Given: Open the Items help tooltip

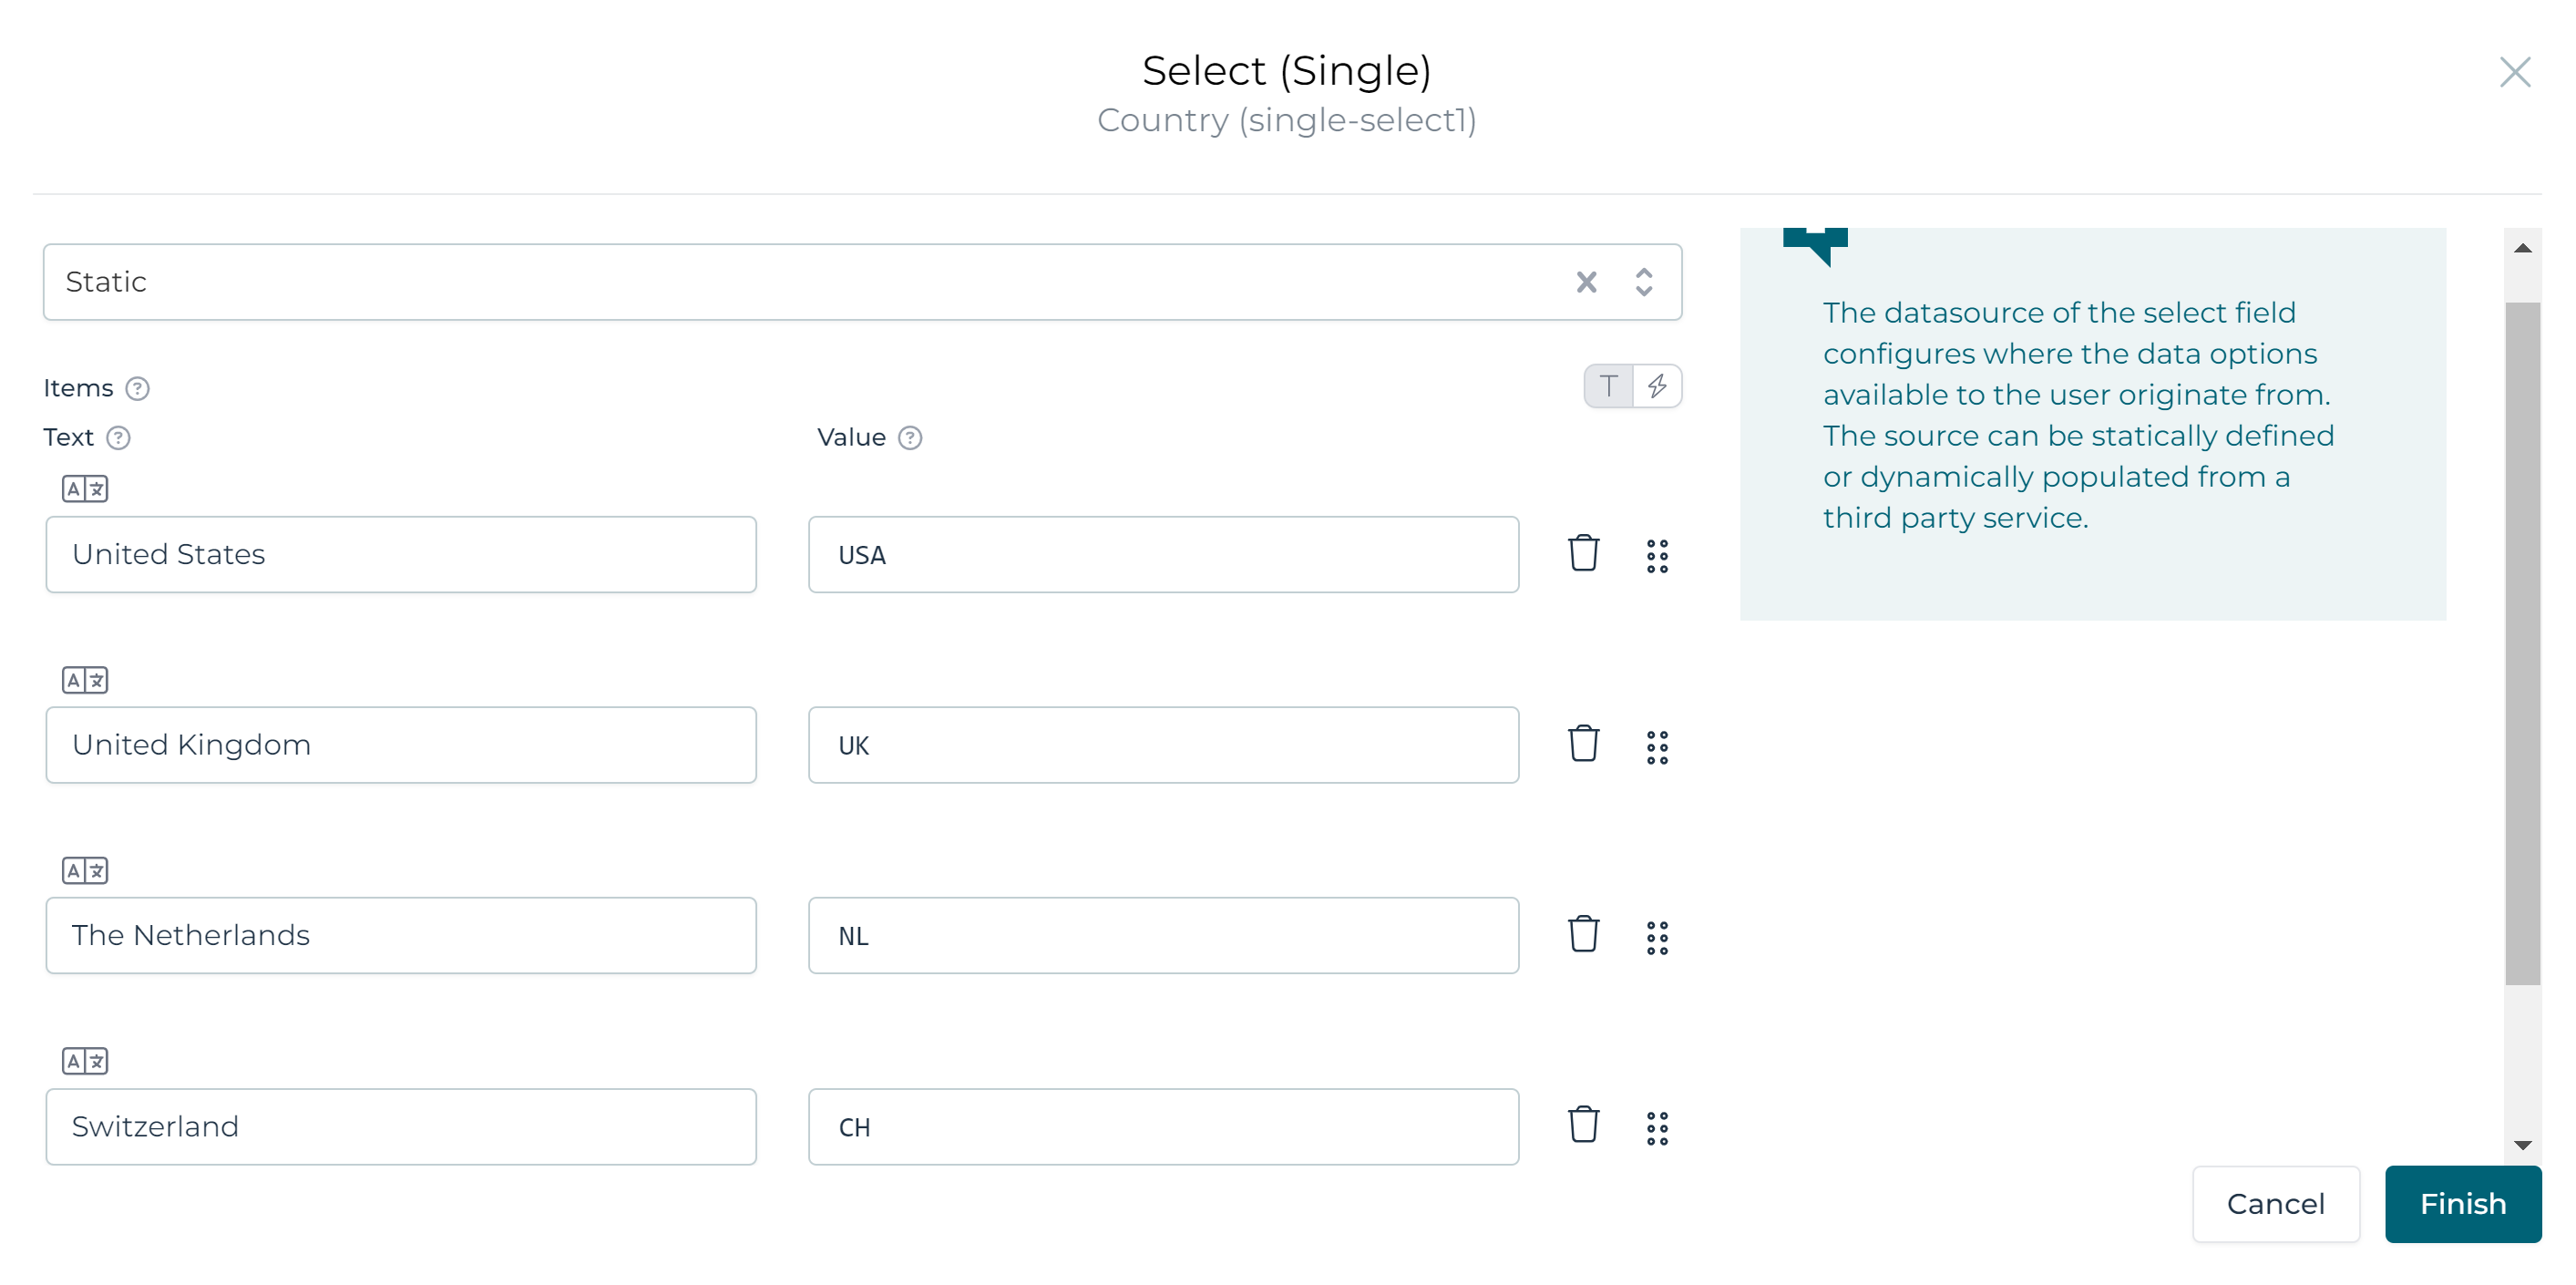Looking at the screenshot, I should click(138, 389).
